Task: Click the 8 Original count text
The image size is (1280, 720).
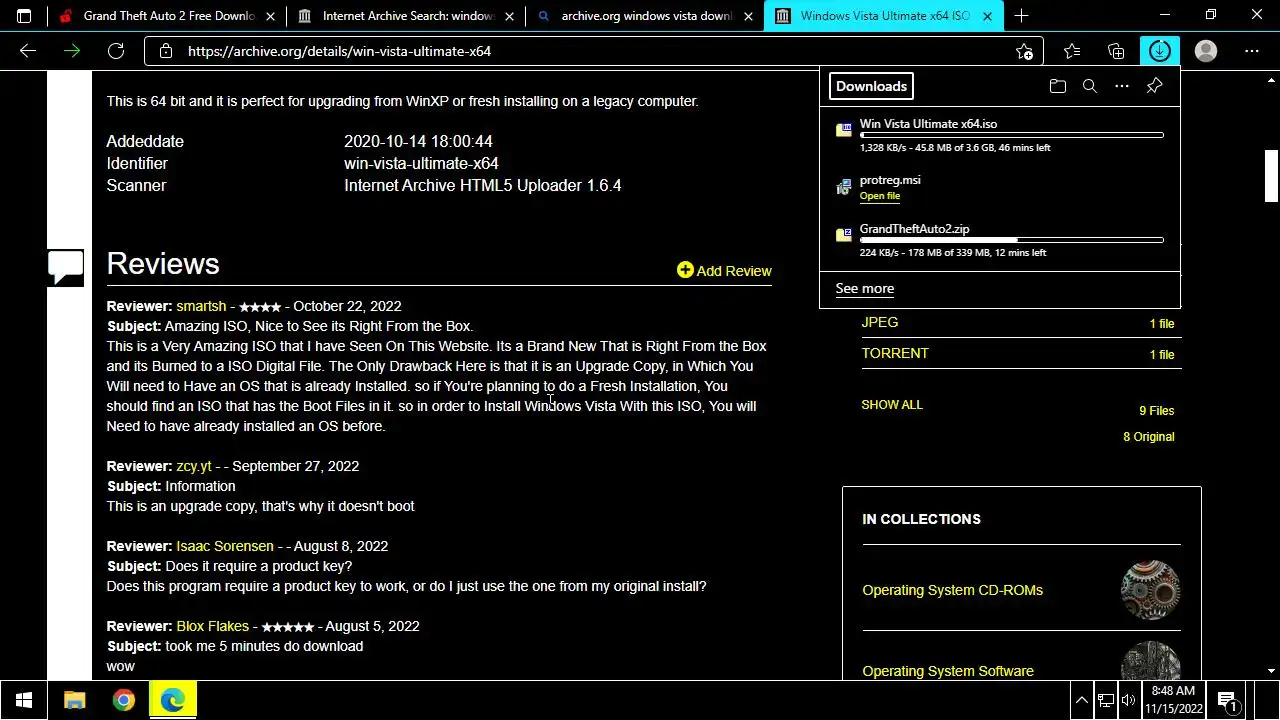Action: [1148, 437]
